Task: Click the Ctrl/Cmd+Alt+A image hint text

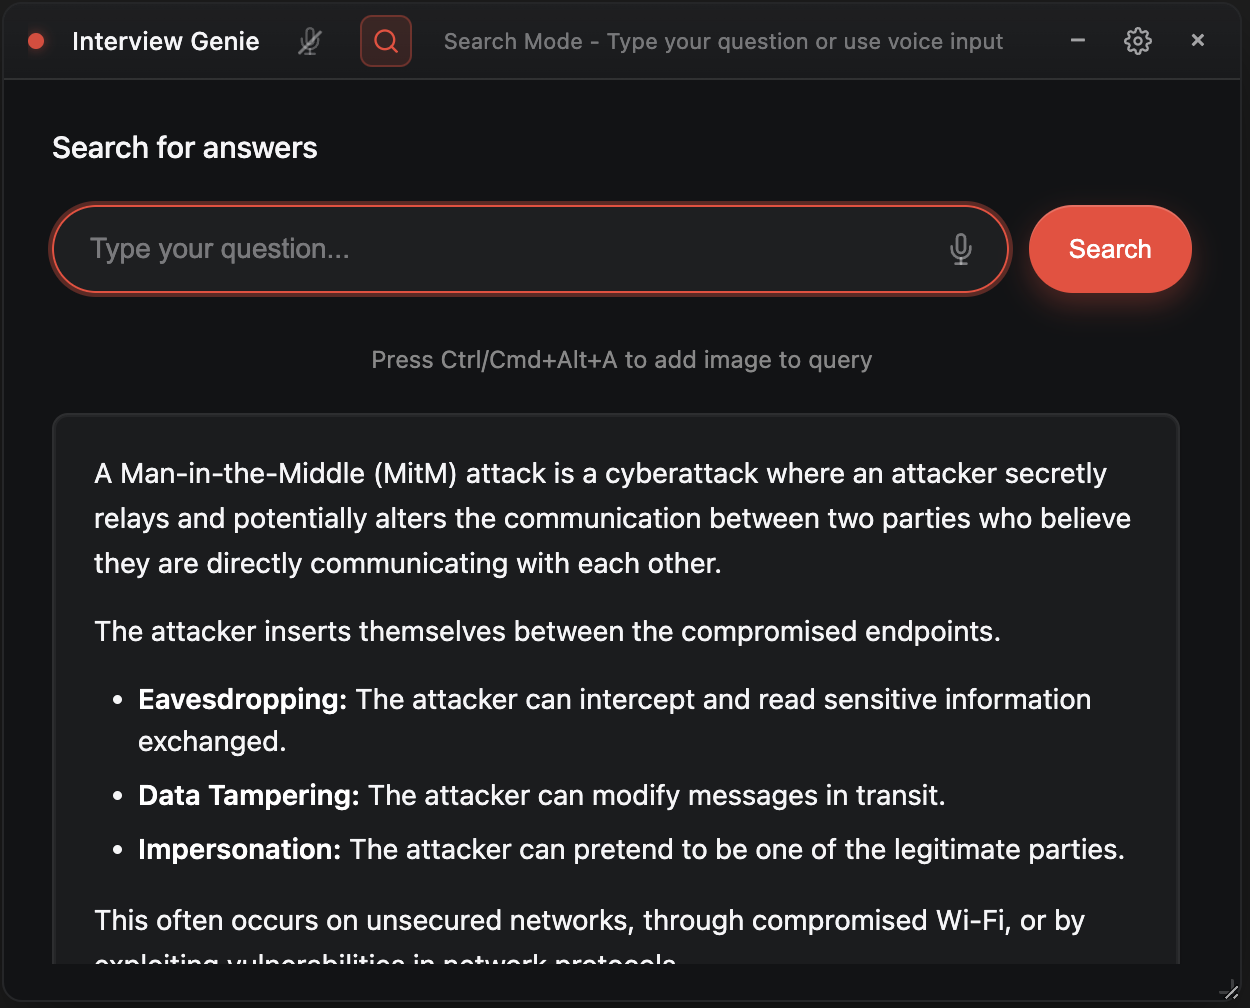Action: (622, 360)
